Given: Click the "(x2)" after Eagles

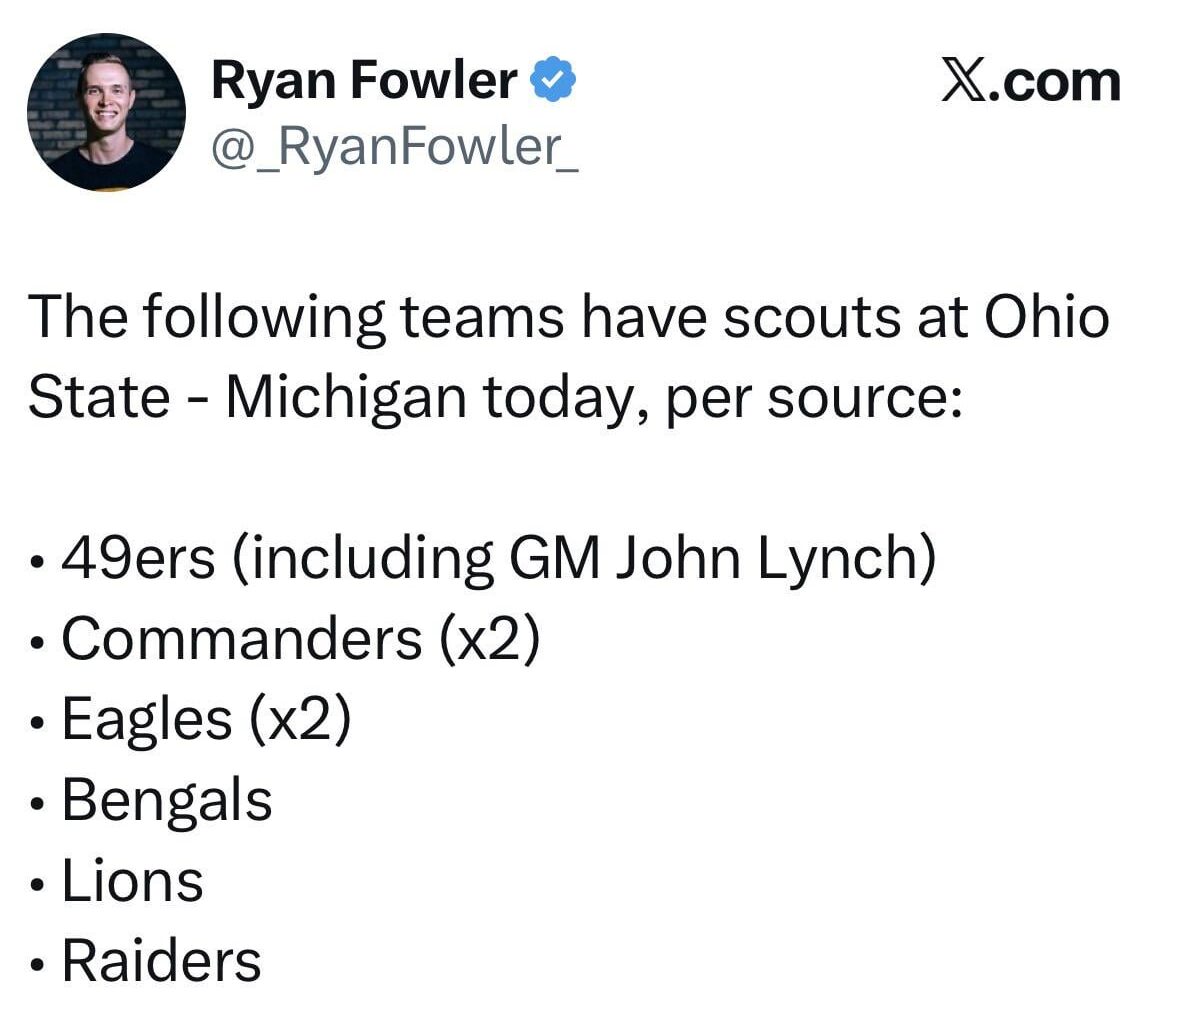Looking at the screenshot, I should tap(300, 720).
